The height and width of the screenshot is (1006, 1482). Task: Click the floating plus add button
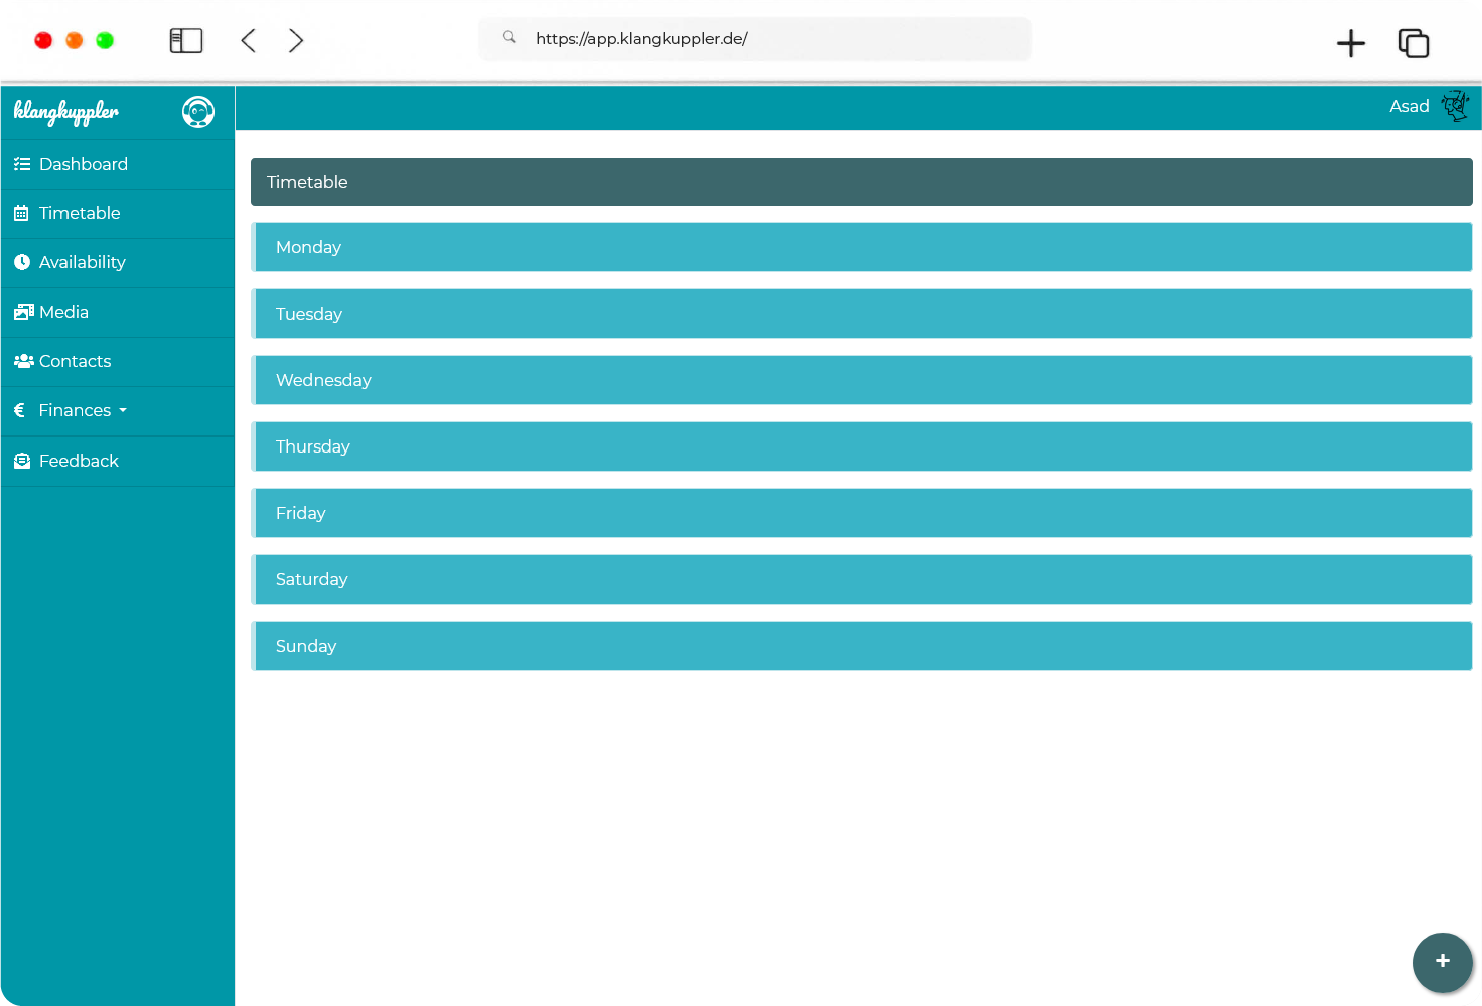click(1442, 962)
